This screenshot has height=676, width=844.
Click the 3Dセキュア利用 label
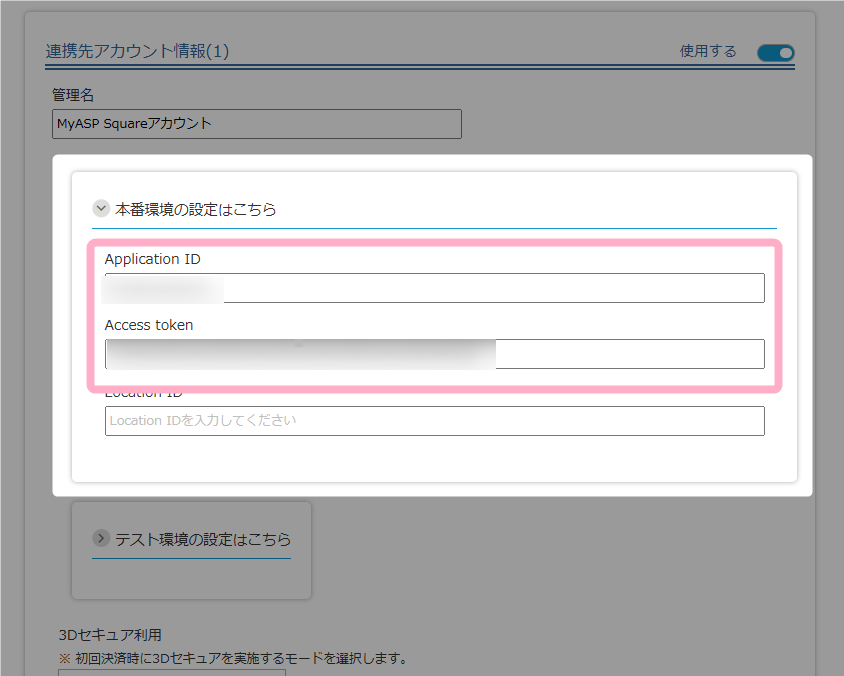click(110, 634)
